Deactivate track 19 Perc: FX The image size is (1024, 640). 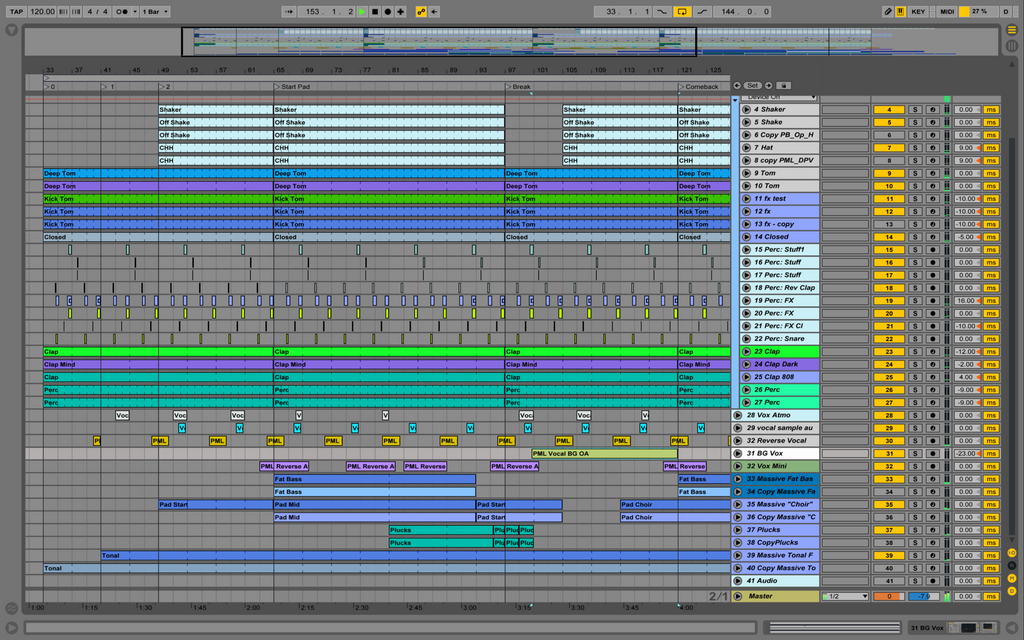(x=888, y=300)
